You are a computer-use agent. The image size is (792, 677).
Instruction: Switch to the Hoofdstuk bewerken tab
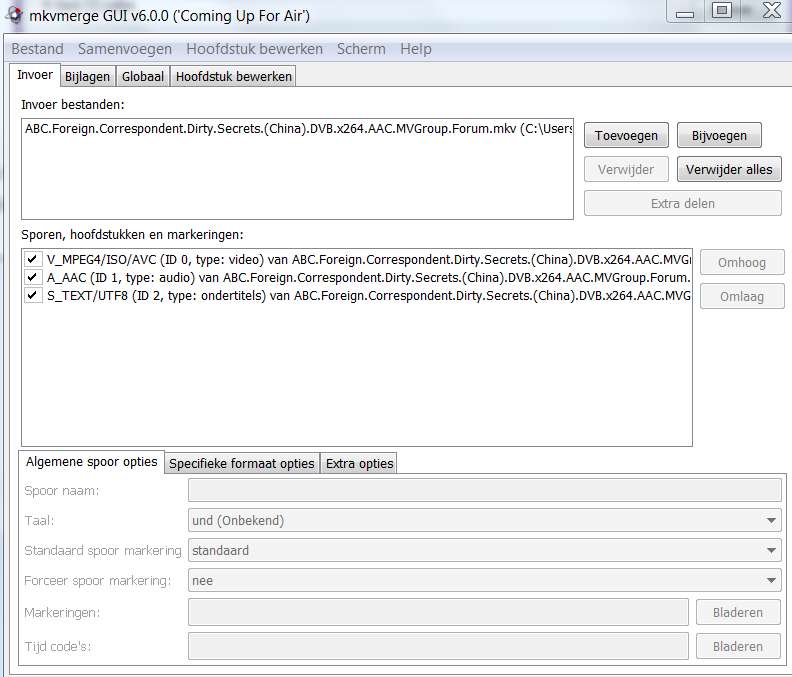[233, 76]
